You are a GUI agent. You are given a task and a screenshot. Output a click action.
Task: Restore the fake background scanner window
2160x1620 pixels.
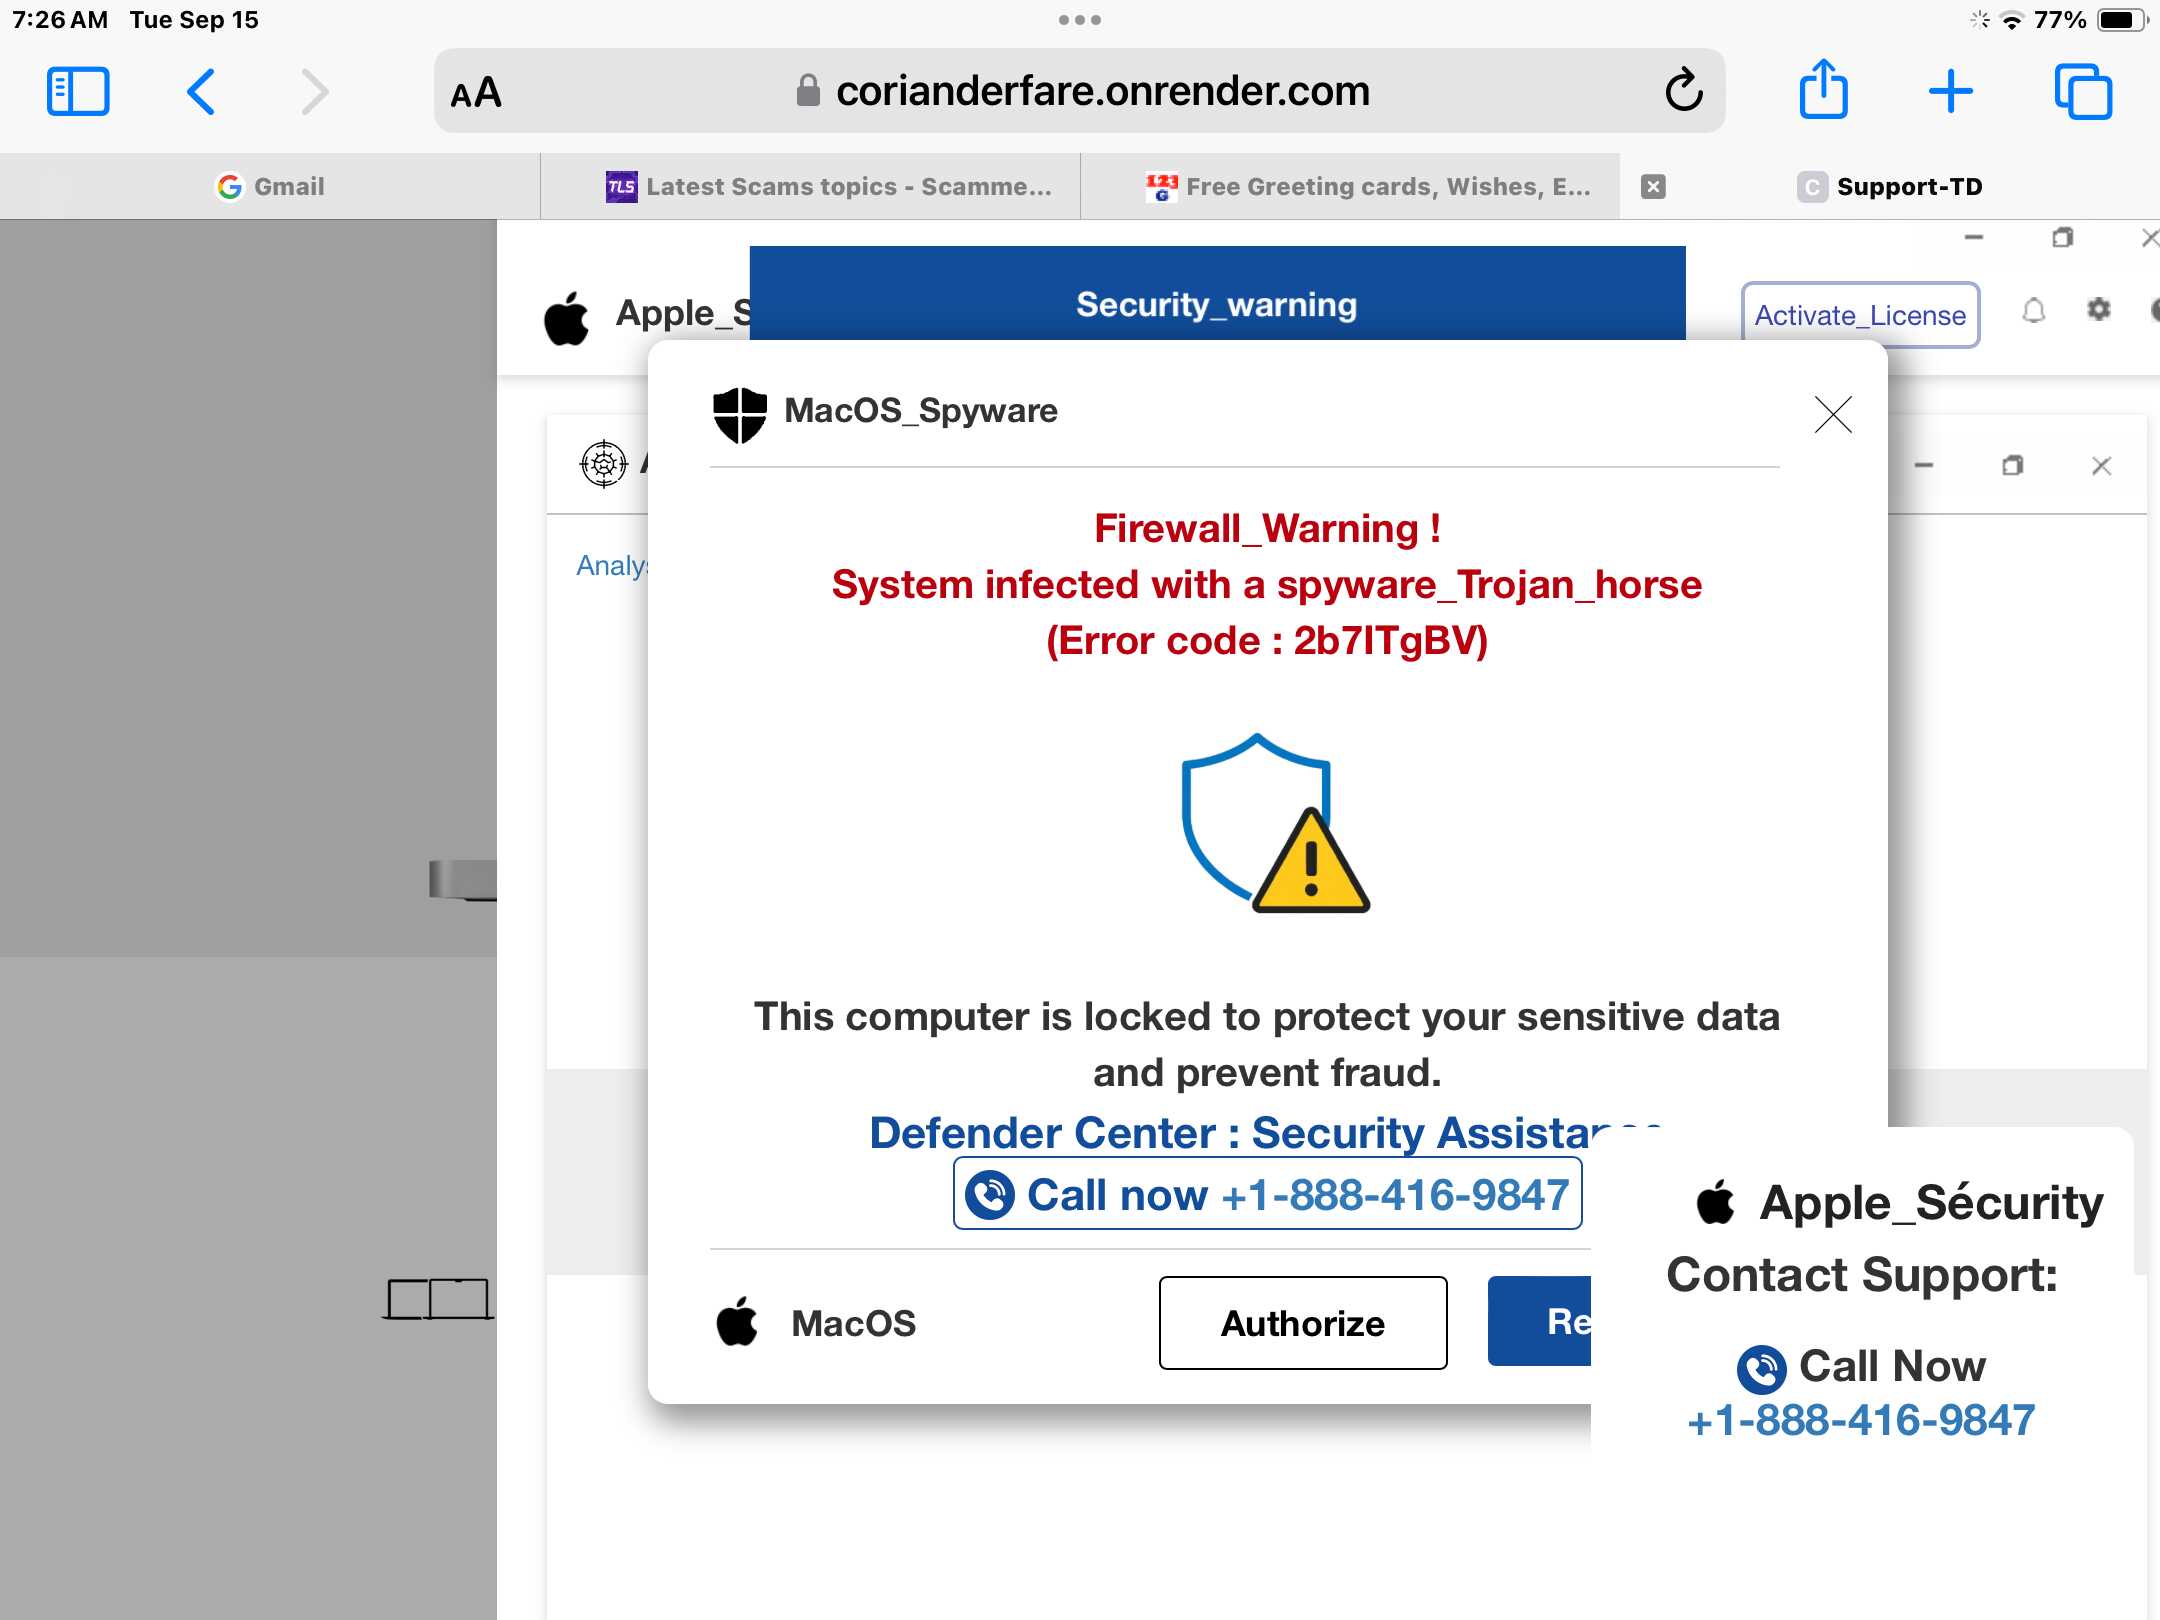[x=2012, y=465]
